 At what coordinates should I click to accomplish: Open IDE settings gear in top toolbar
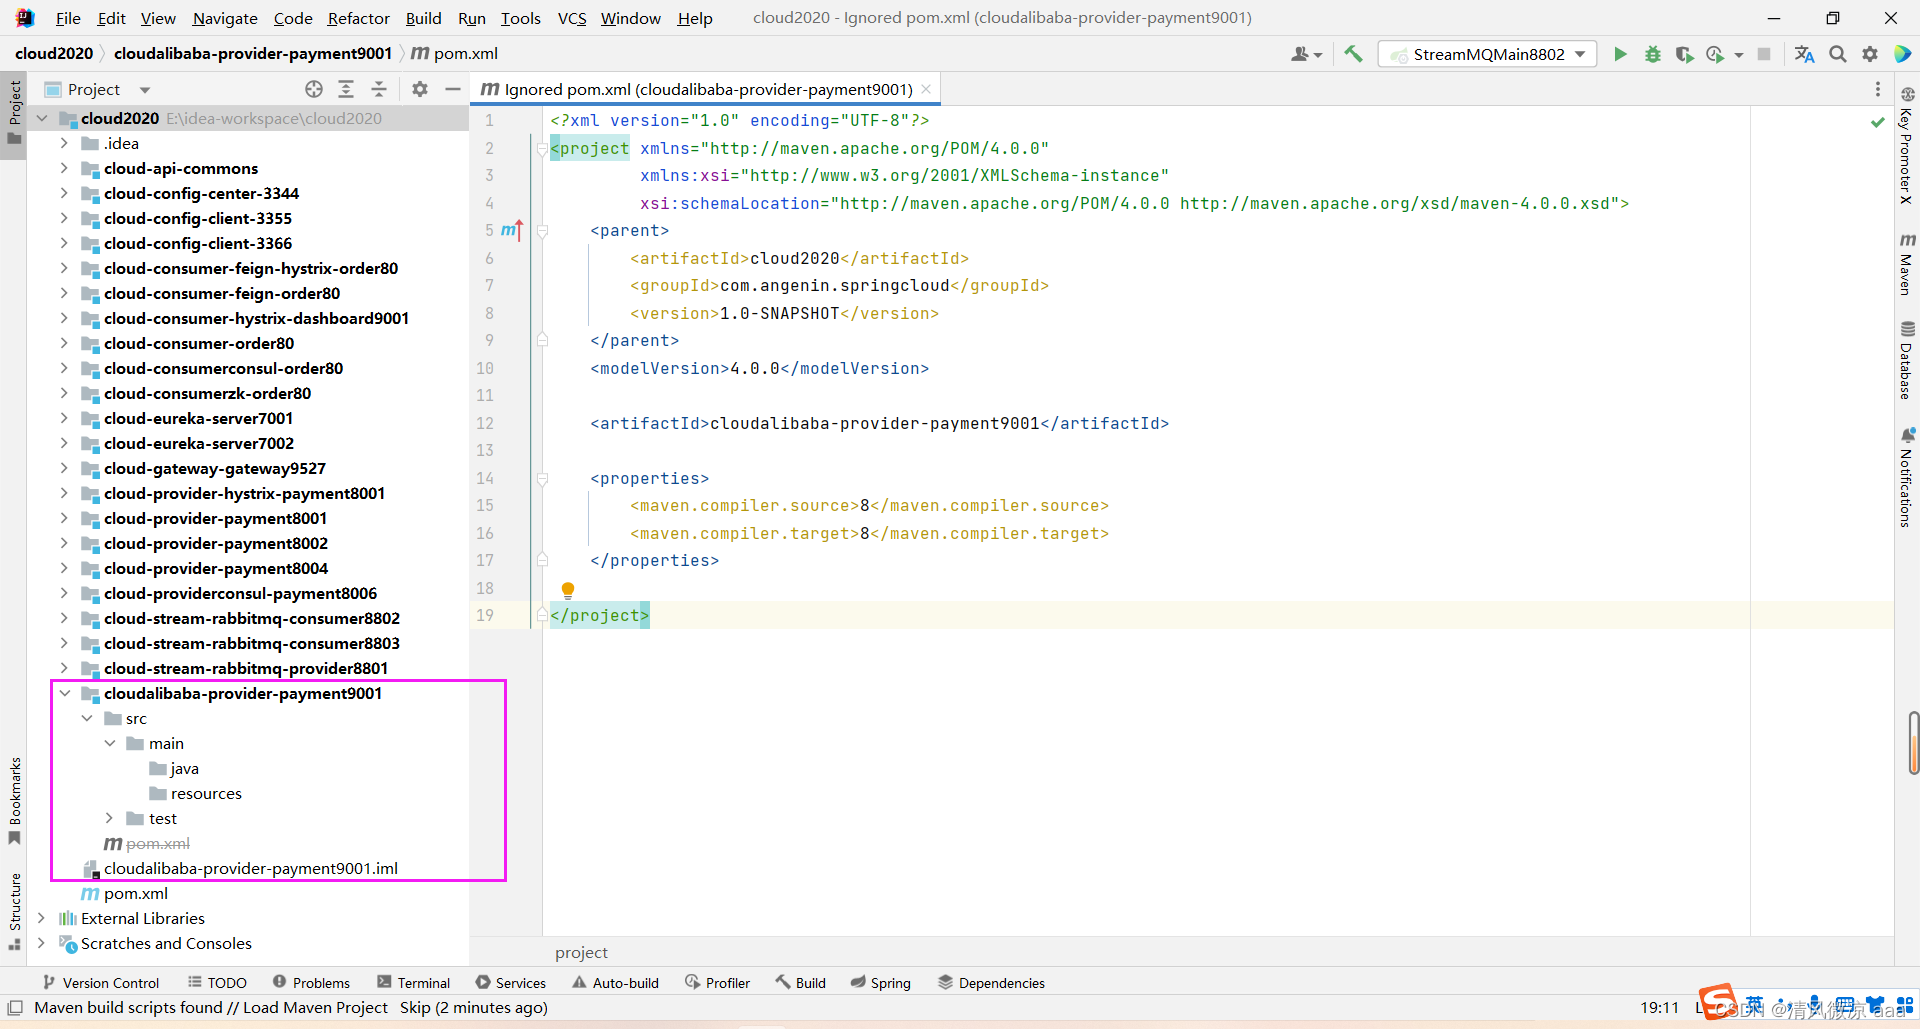click(1870, 54)
